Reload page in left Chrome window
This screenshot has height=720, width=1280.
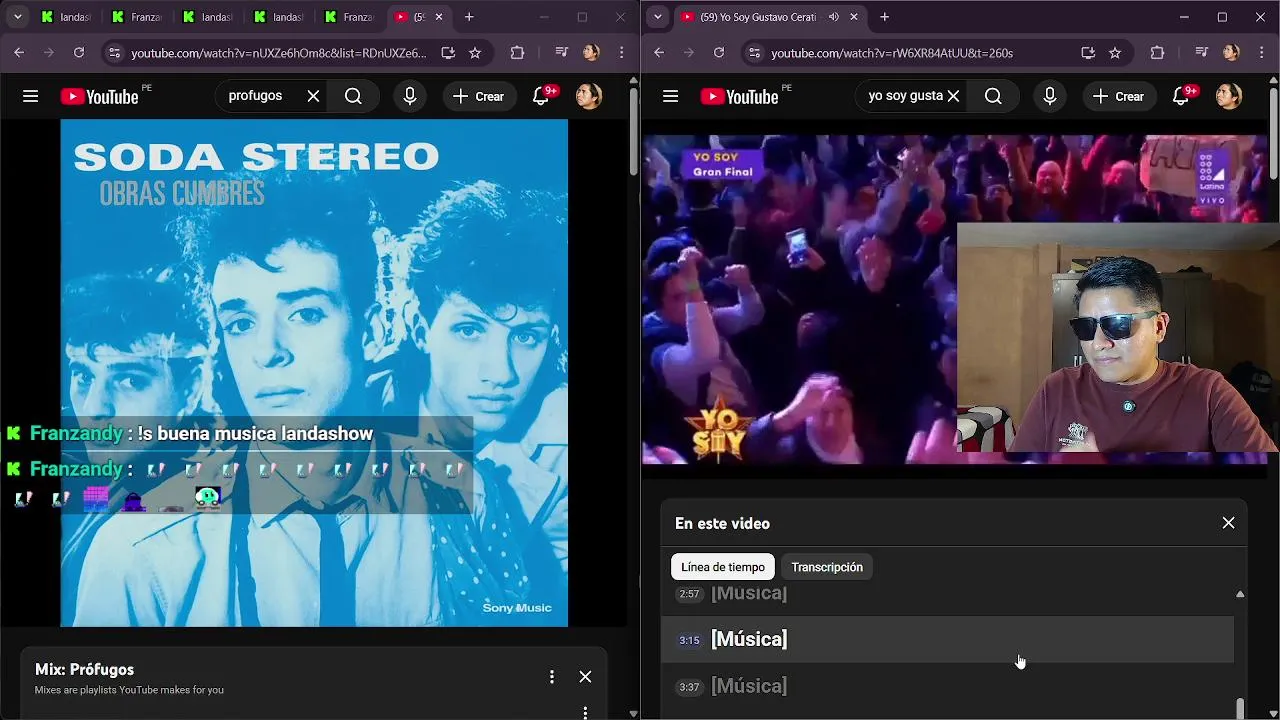(79, 53)
